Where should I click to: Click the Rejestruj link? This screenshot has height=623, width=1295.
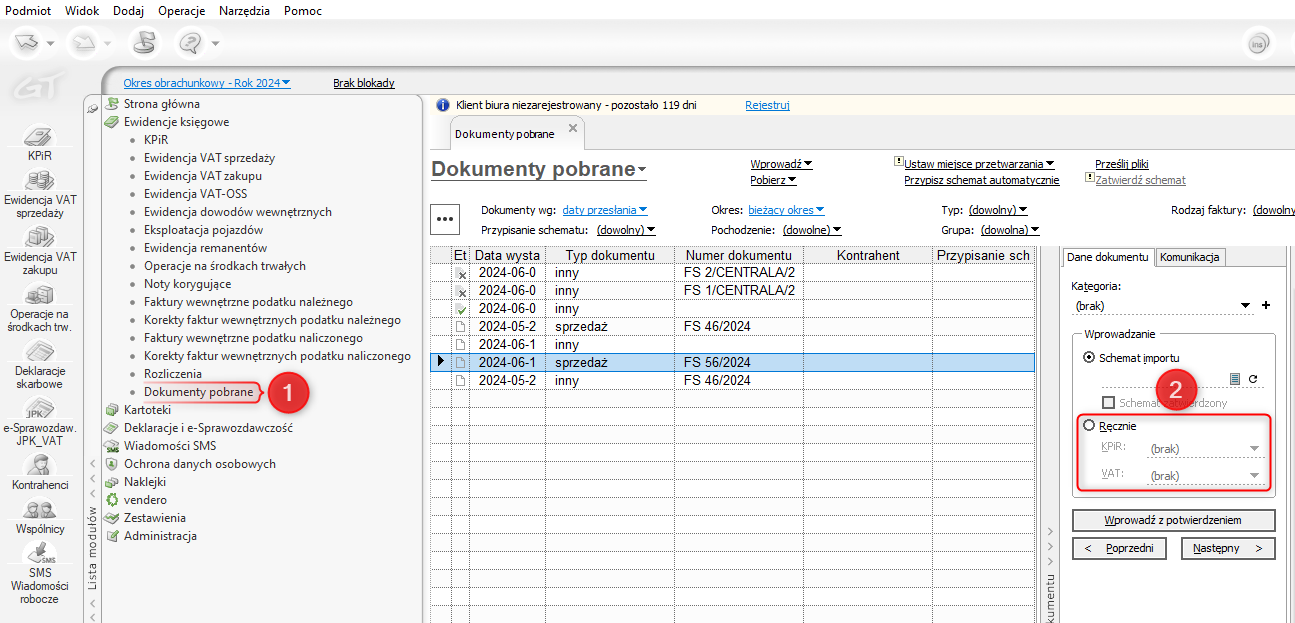pos(767,105)
